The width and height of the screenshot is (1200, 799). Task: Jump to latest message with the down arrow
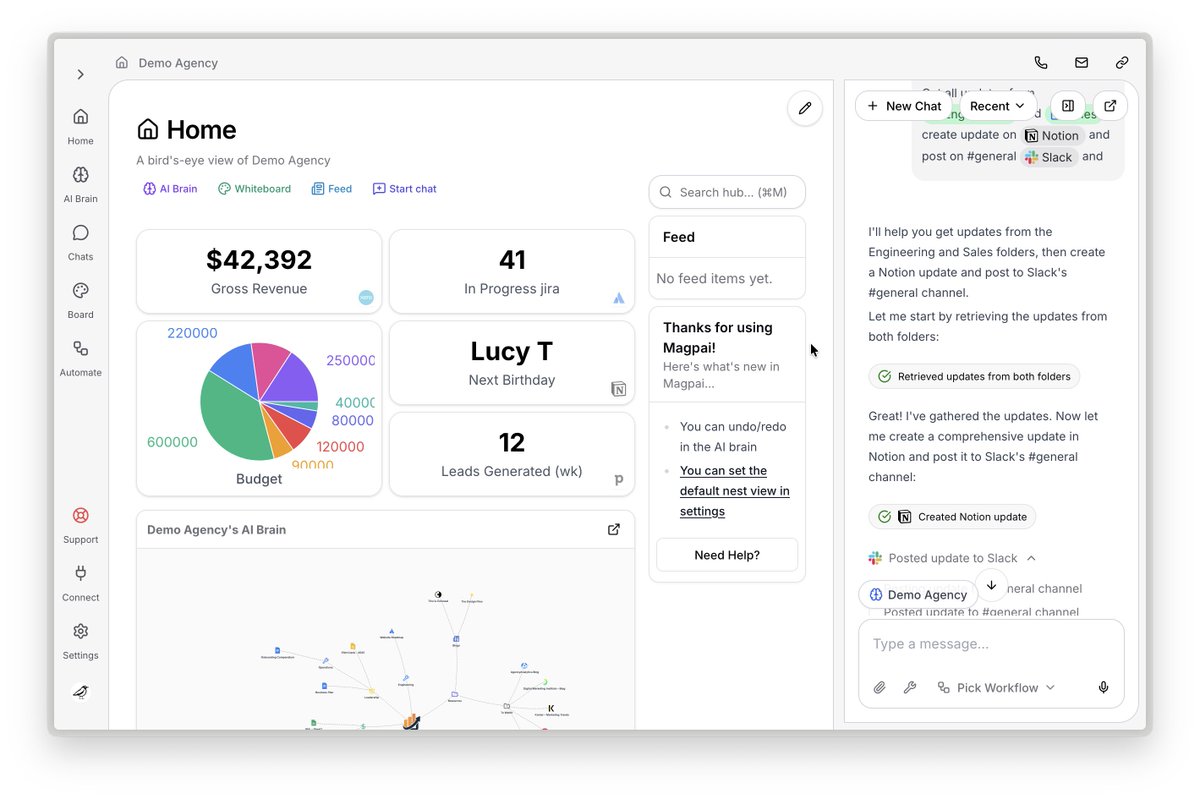[991, 585]
